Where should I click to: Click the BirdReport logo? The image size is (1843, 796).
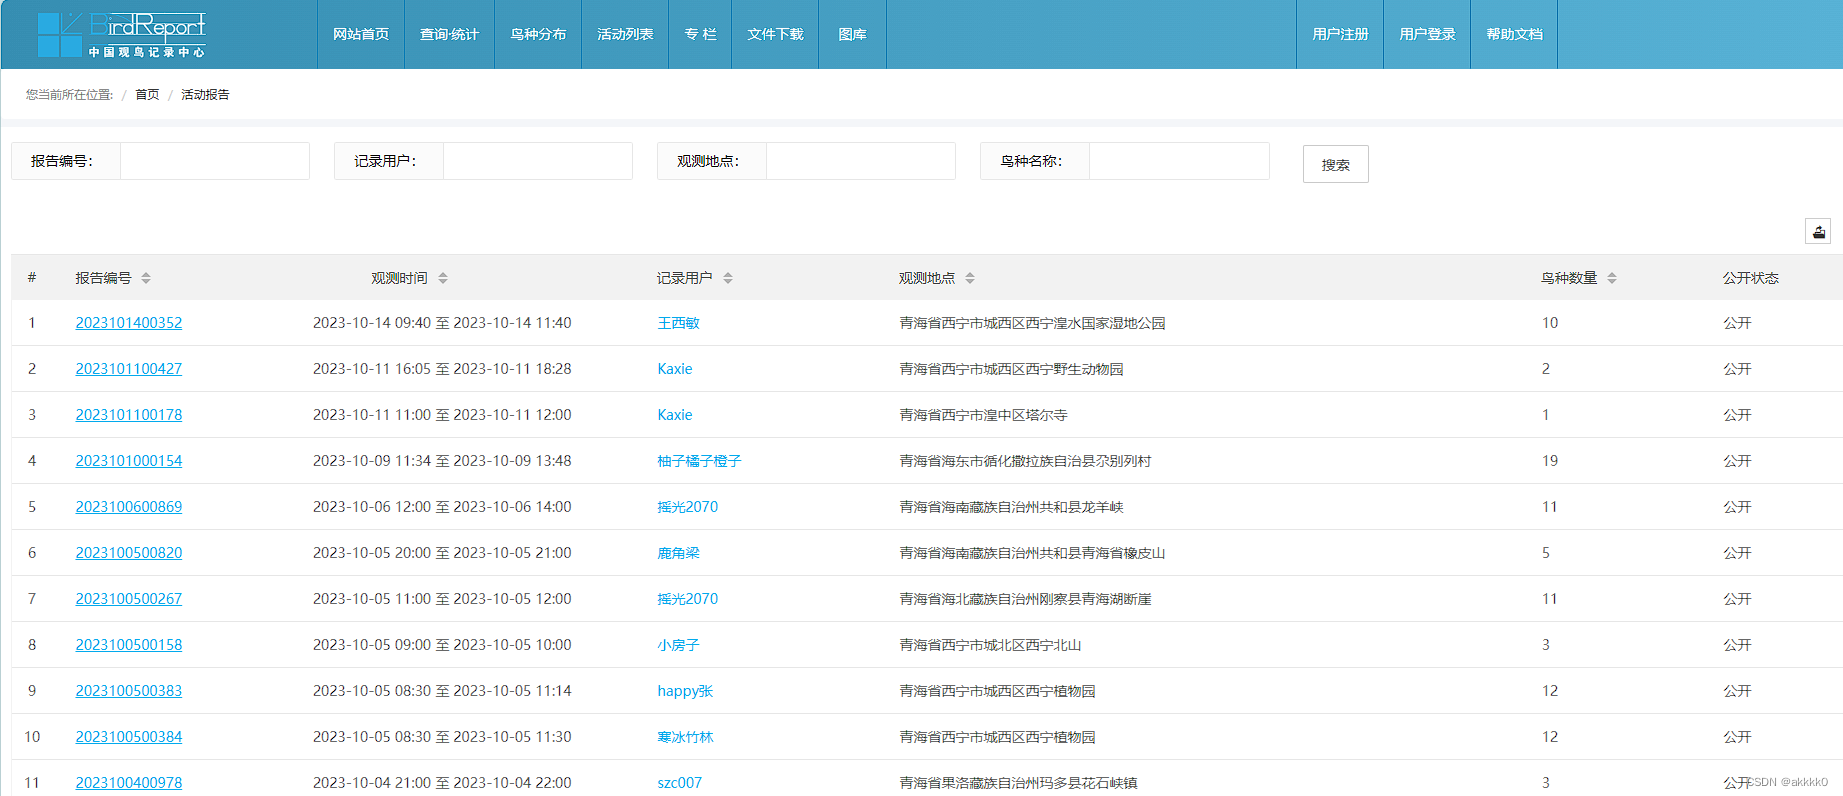pyautogui.click(x=121, y=34)
